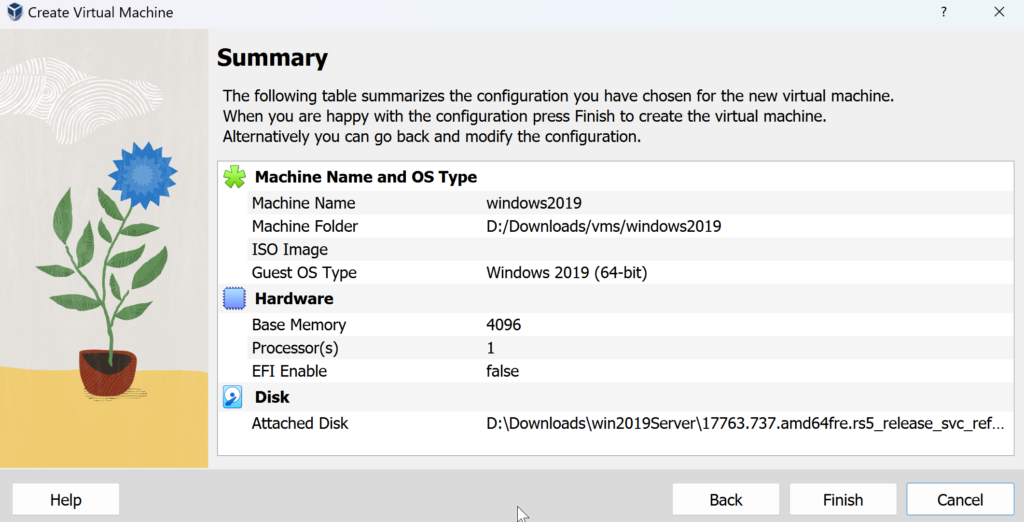Select the 'Machine Name and OS Type' header

point(366,177)
